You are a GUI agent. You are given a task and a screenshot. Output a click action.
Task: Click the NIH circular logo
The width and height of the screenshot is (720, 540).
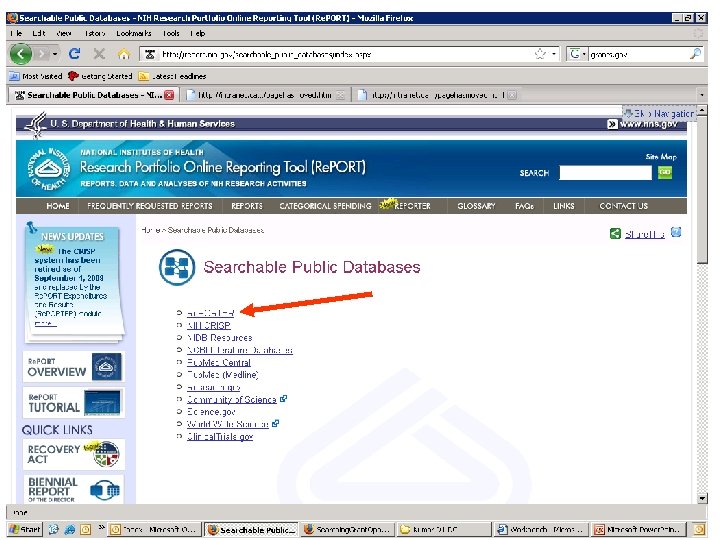pyautogui.click(x=49, y=169)
